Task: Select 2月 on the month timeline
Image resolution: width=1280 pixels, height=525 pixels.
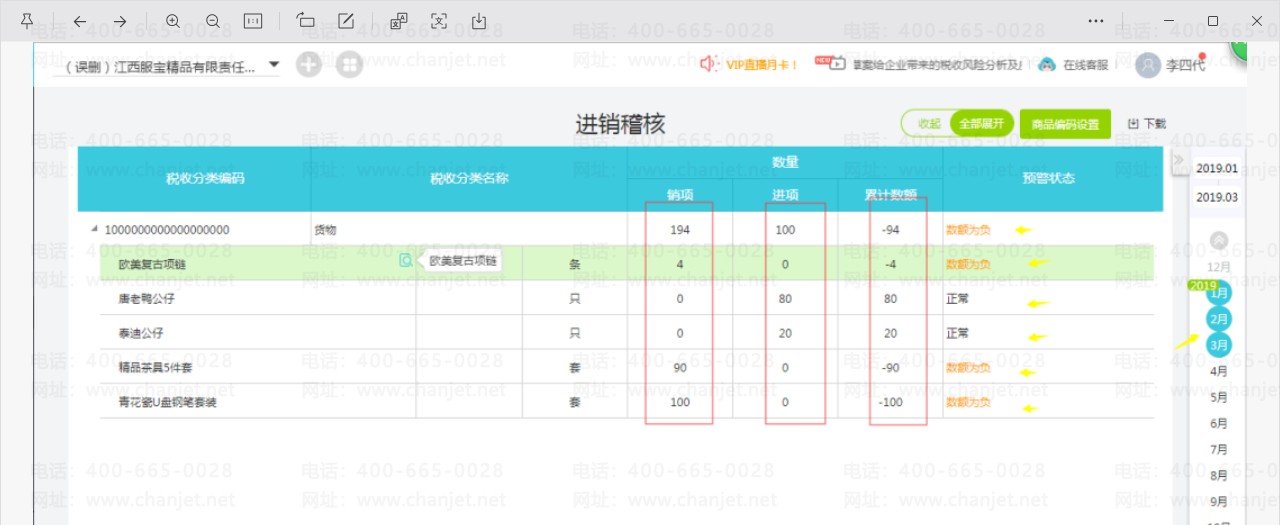Action: click(x=1218, y=319)
